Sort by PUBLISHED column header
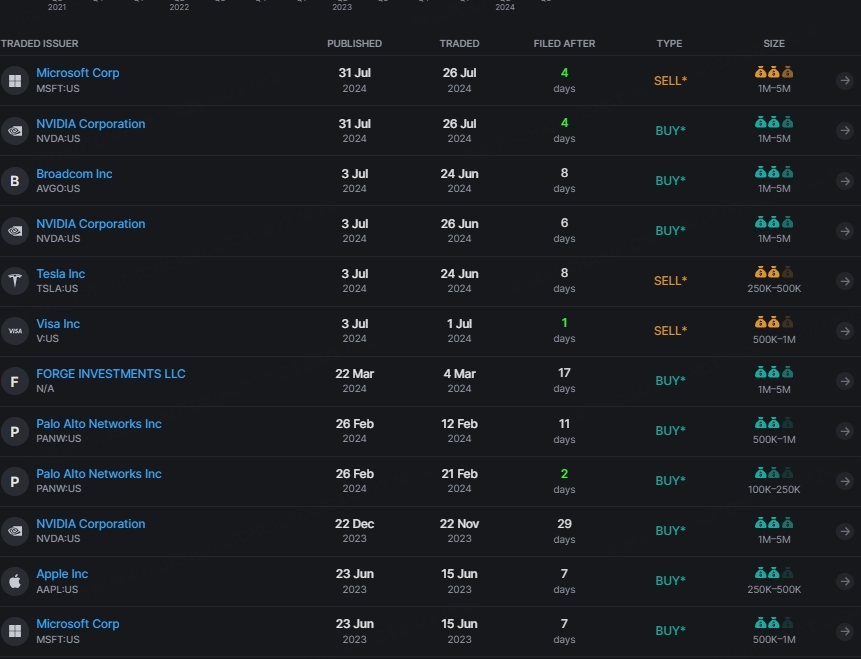Screen dimensions: 861x659 354,43
